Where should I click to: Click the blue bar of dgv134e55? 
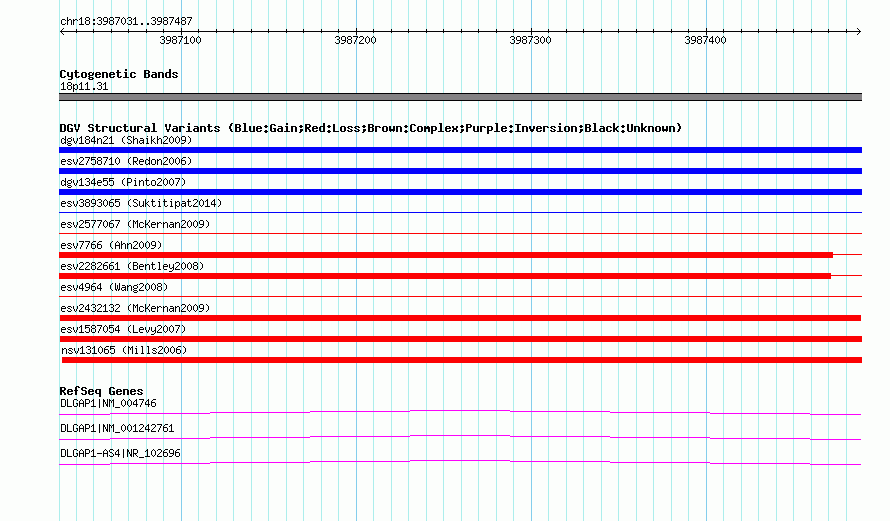pos(460,192)
